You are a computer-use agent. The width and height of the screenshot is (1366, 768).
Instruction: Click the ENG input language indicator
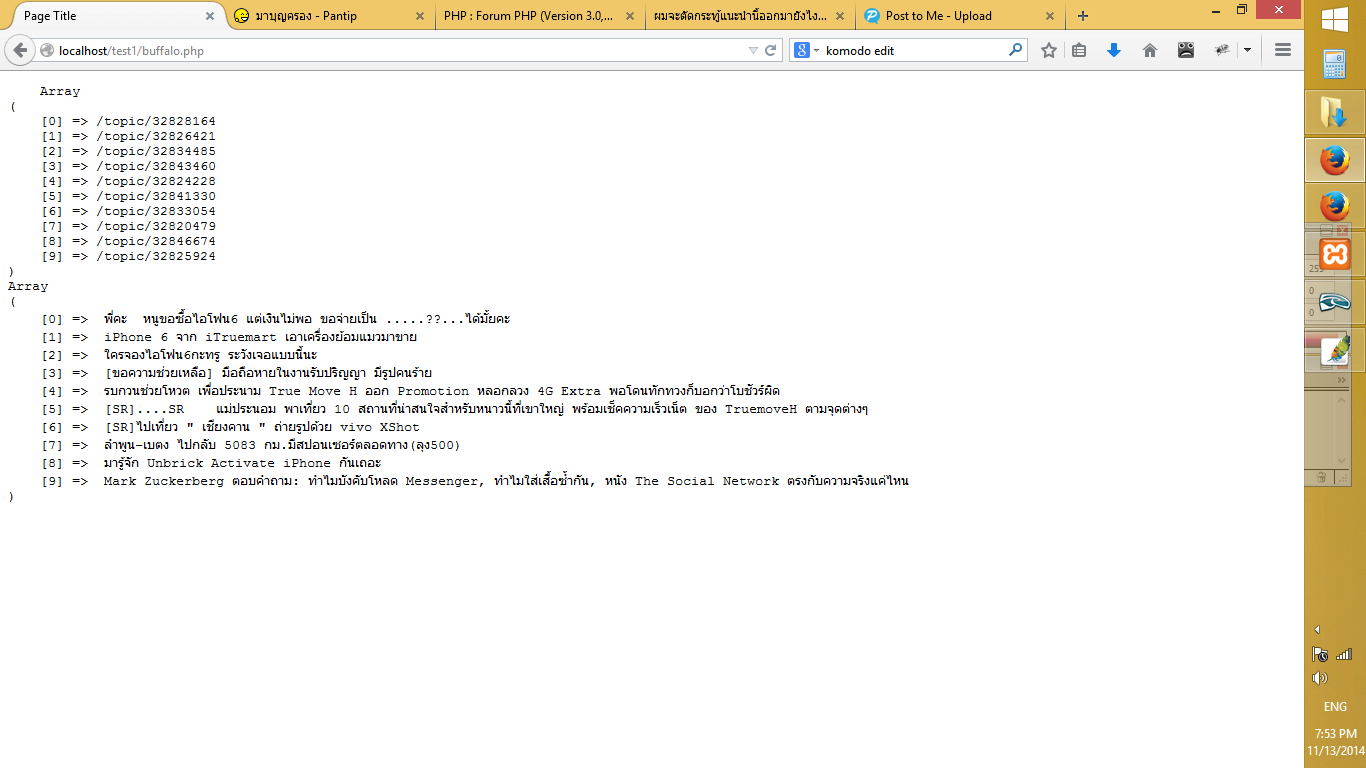(x=1335, y=707)
